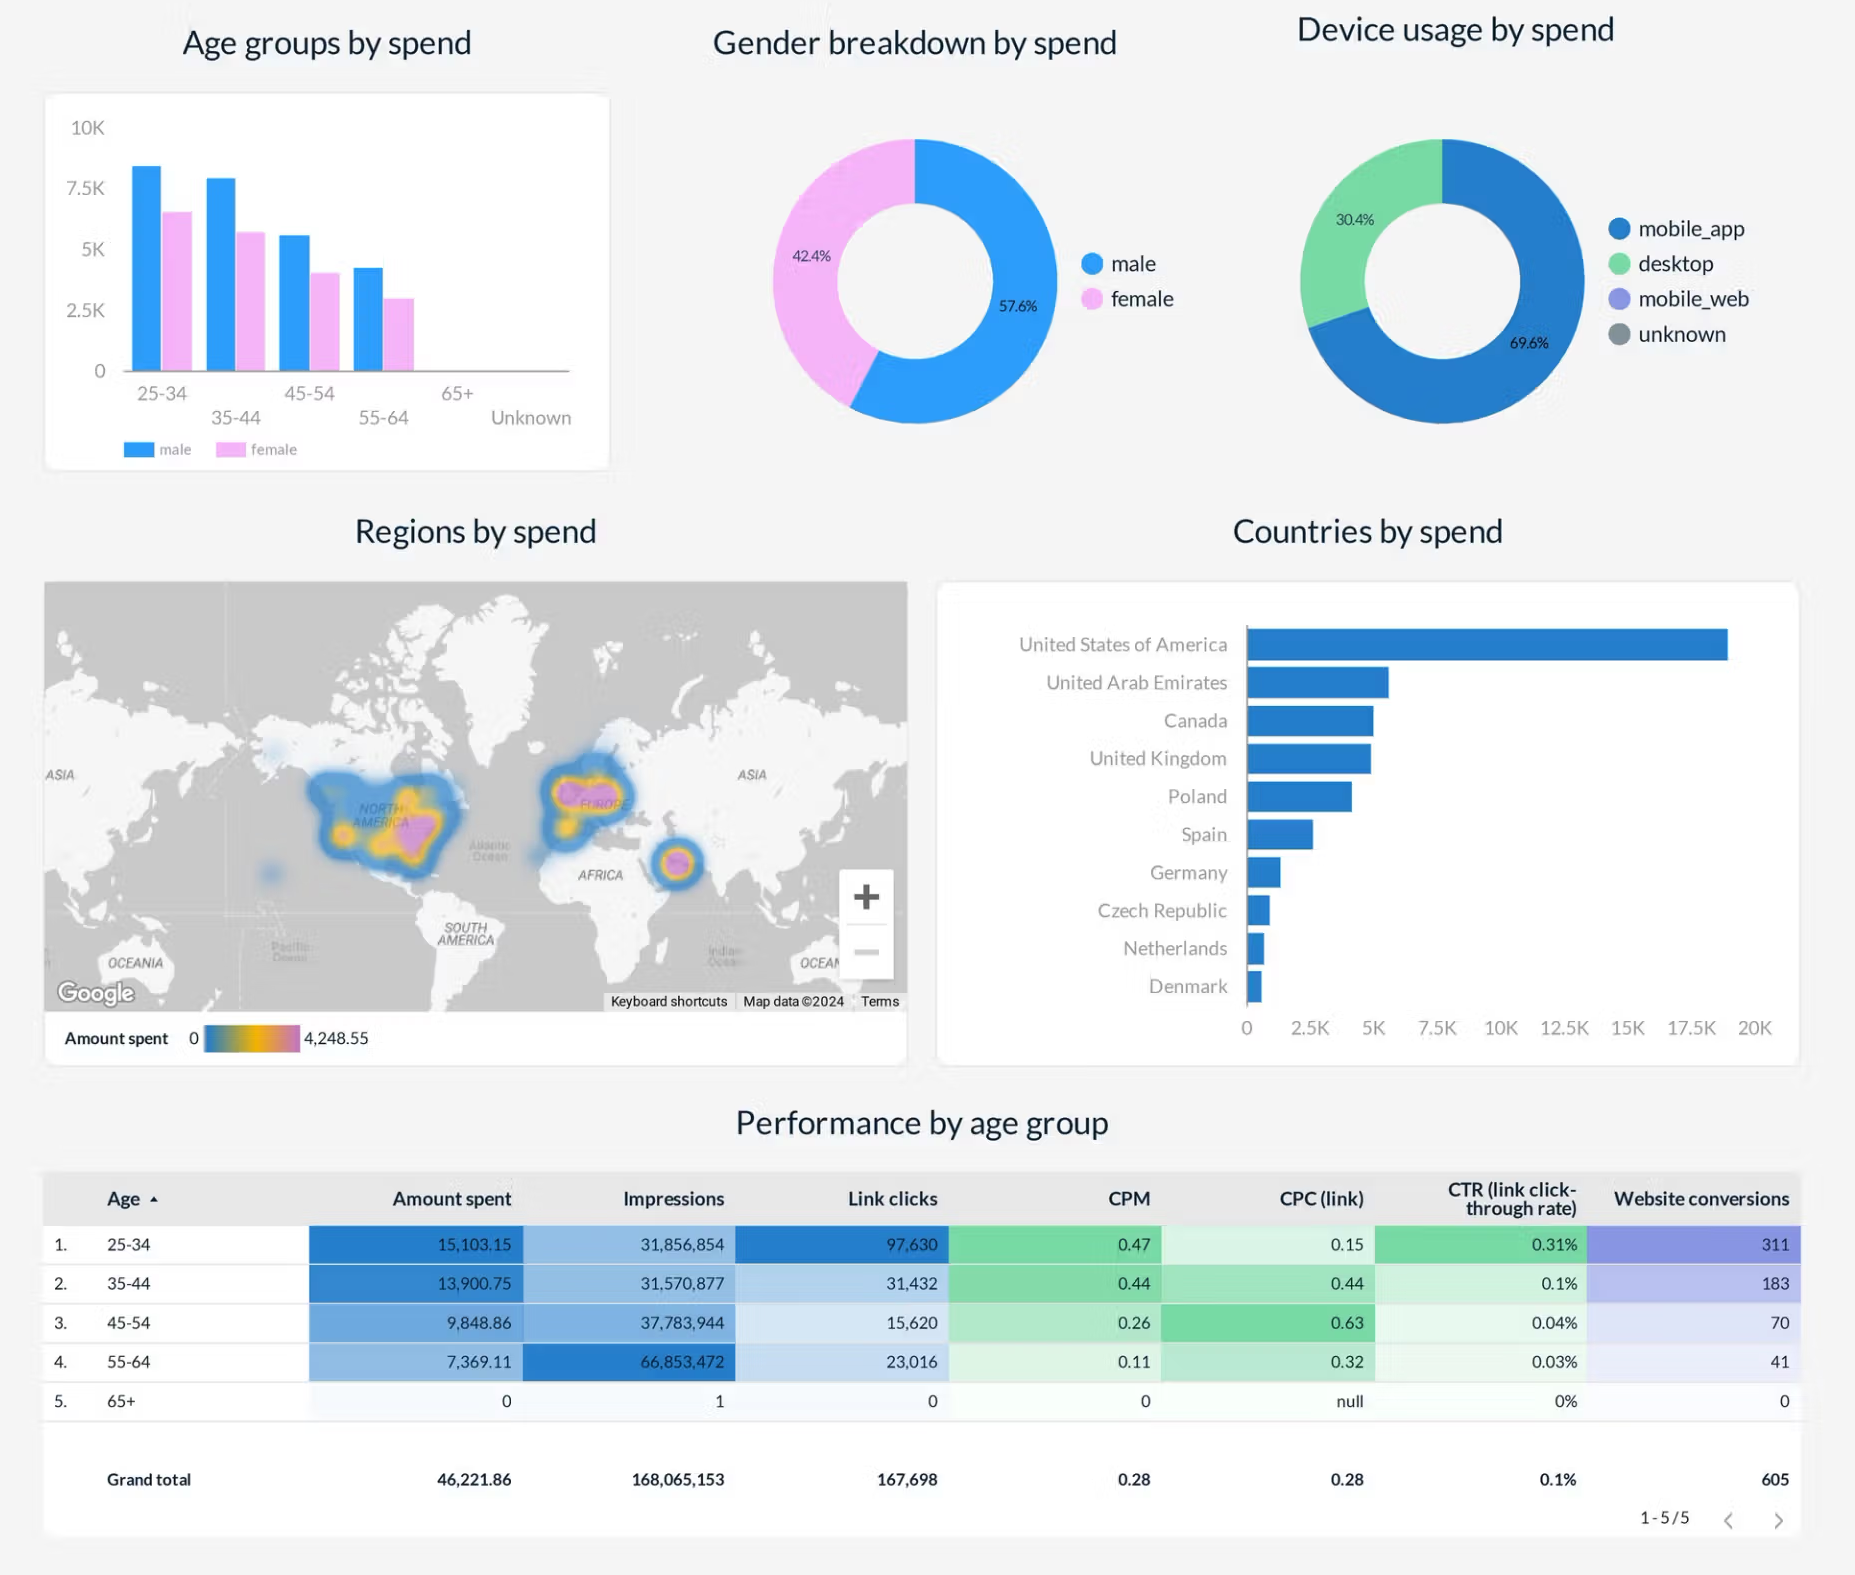Sort by Website conversions column header
Image resolution: width=1855 pixels, height=1575 pixels.
point(1701,1198)
